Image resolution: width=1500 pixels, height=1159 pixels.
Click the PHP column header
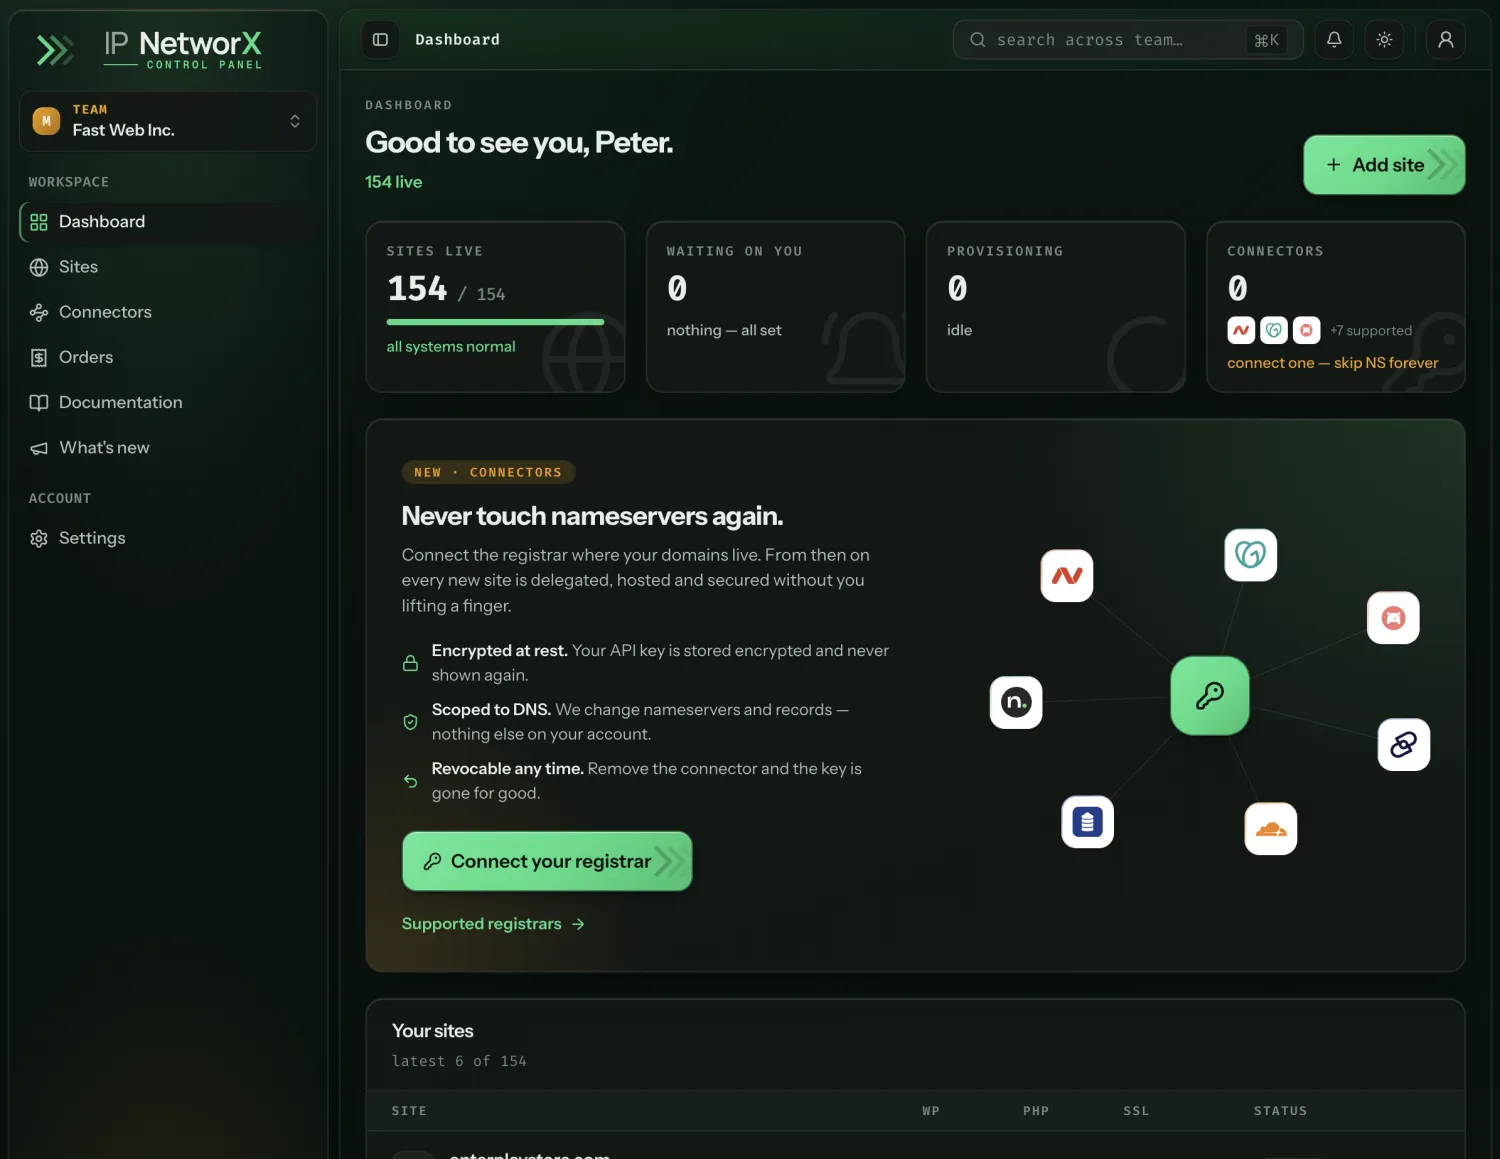tap(1036, 1111)
